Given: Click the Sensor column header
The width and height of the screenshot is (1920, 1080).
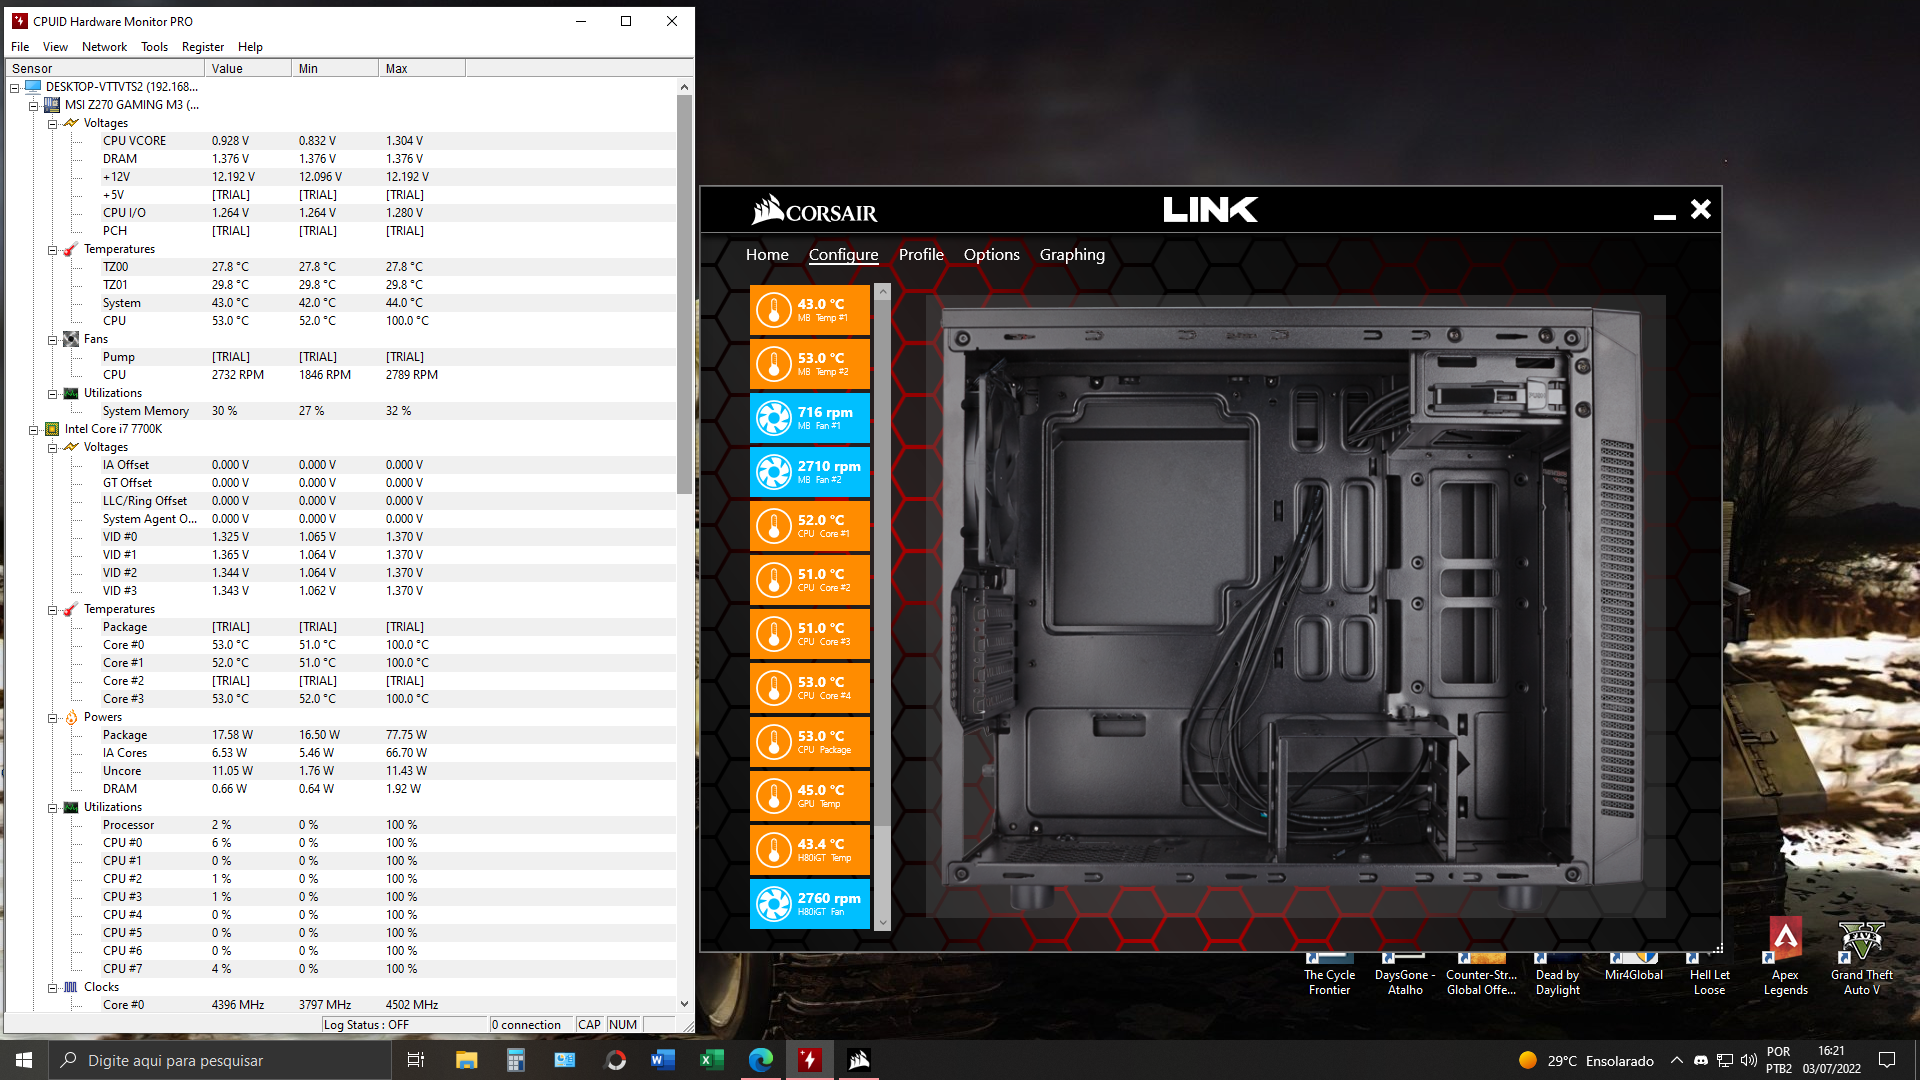Looking at the screenshot, I should pyautogui.click(x=105, y=69).
